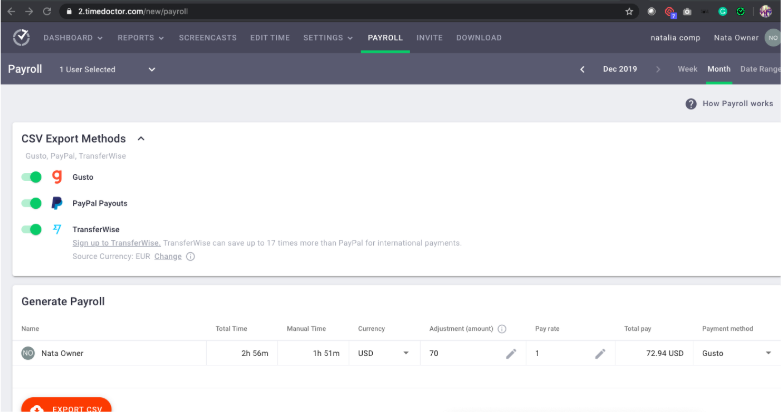The image size is (782, 413).
Task: Open the Gusto payment method dropdown
Action: 737,353
